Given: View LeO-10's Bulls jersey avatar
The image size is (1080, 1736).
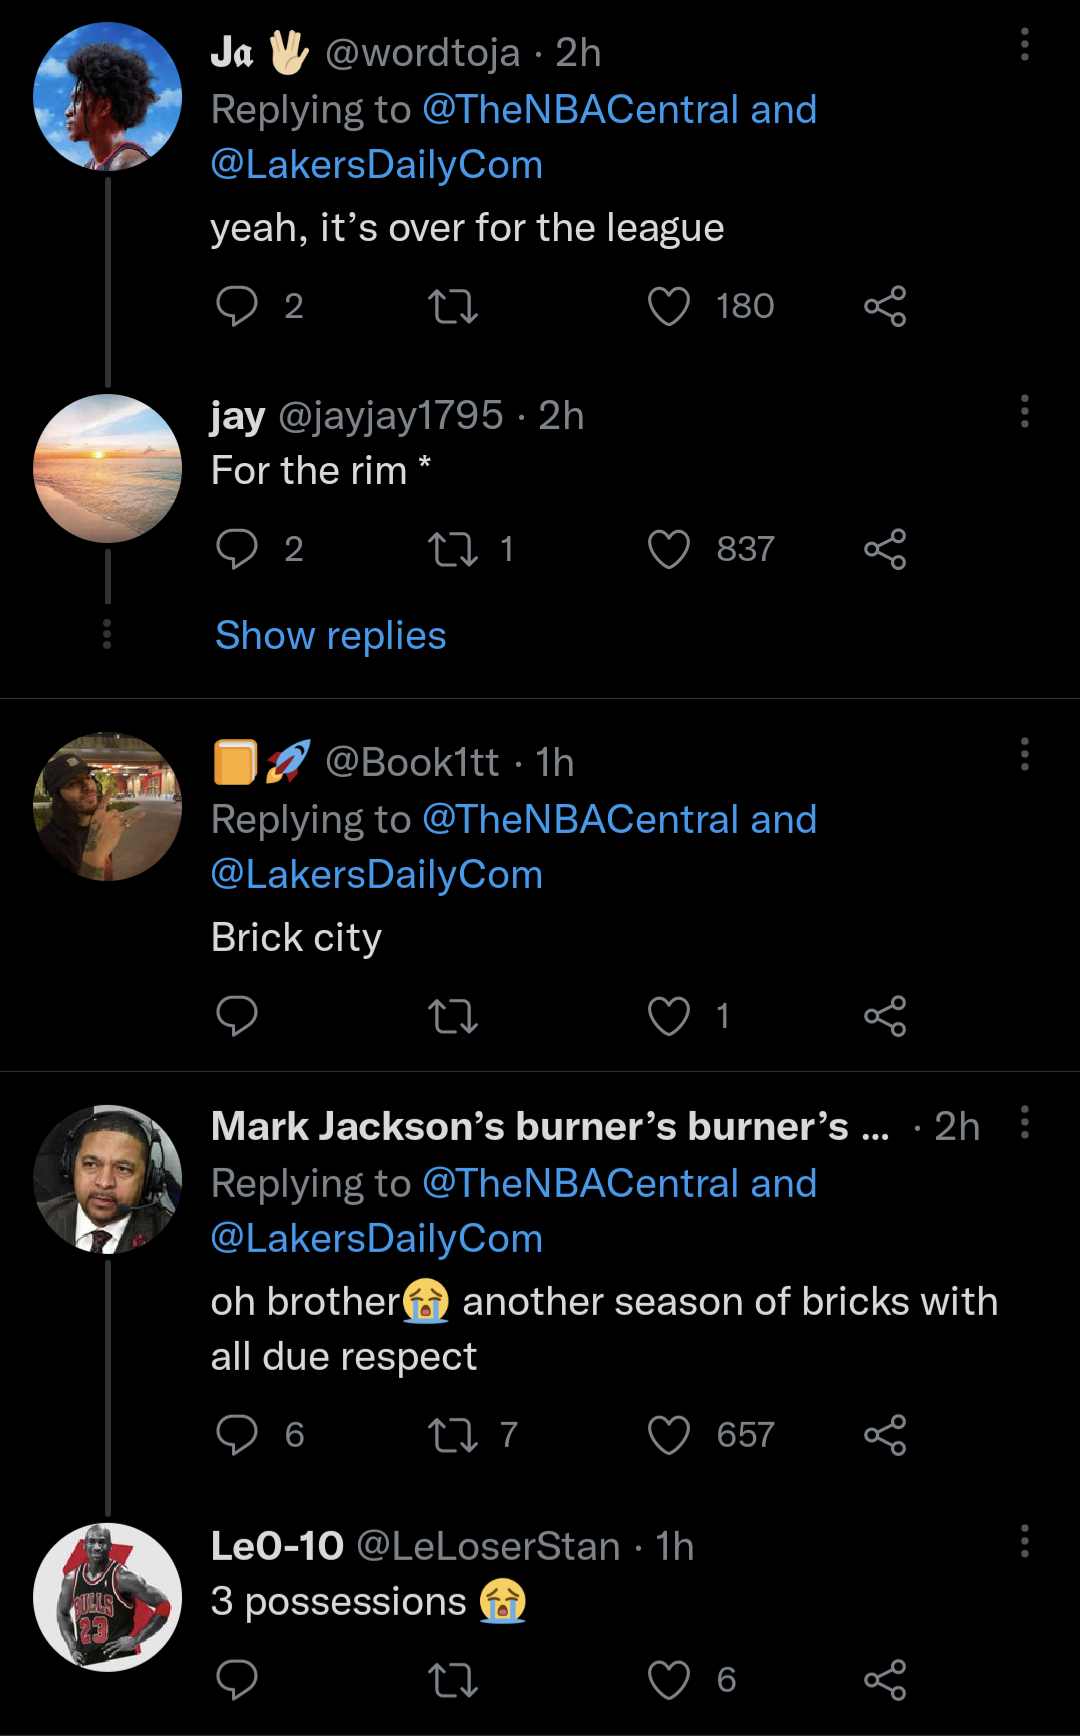Looking at the screenshot, I should pyautogui.click(x=108, y=1597).
